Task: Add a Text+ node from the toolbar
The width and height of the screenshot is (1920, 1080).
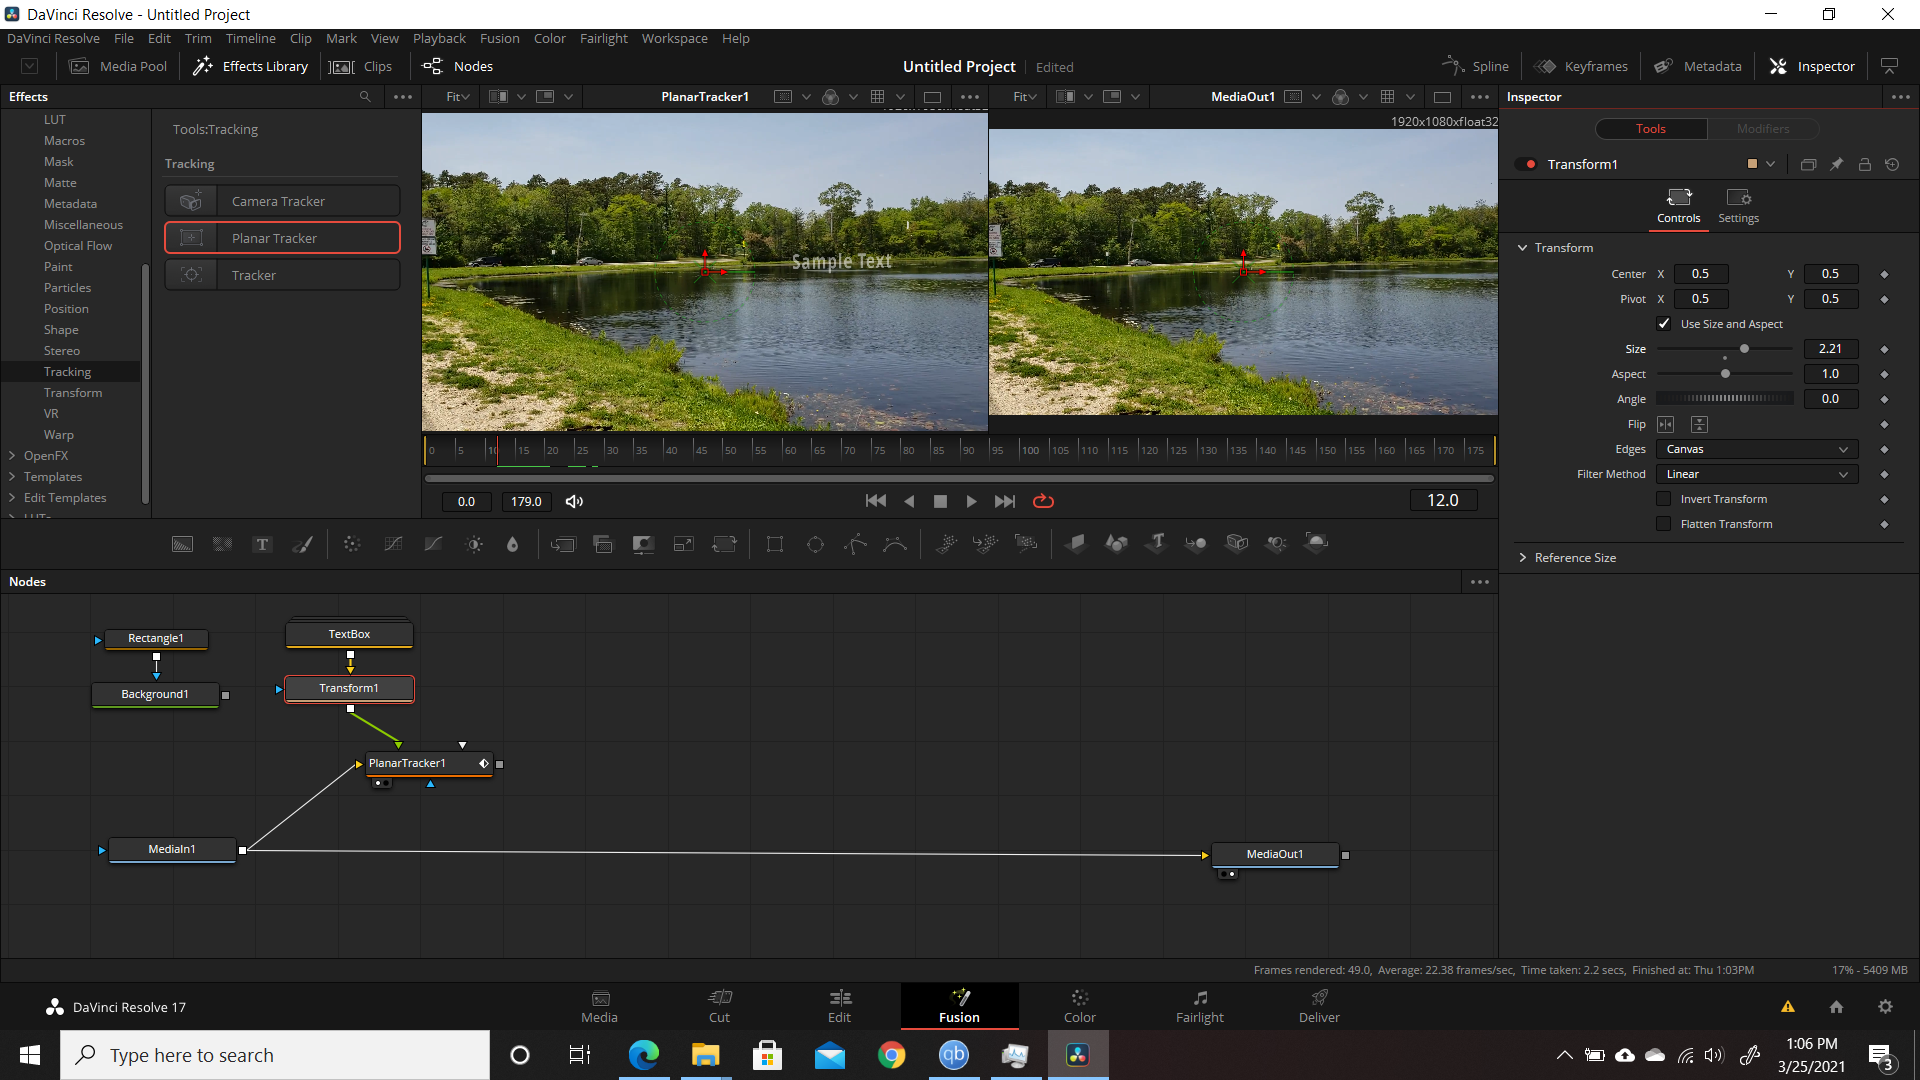Action: (262, 544)
